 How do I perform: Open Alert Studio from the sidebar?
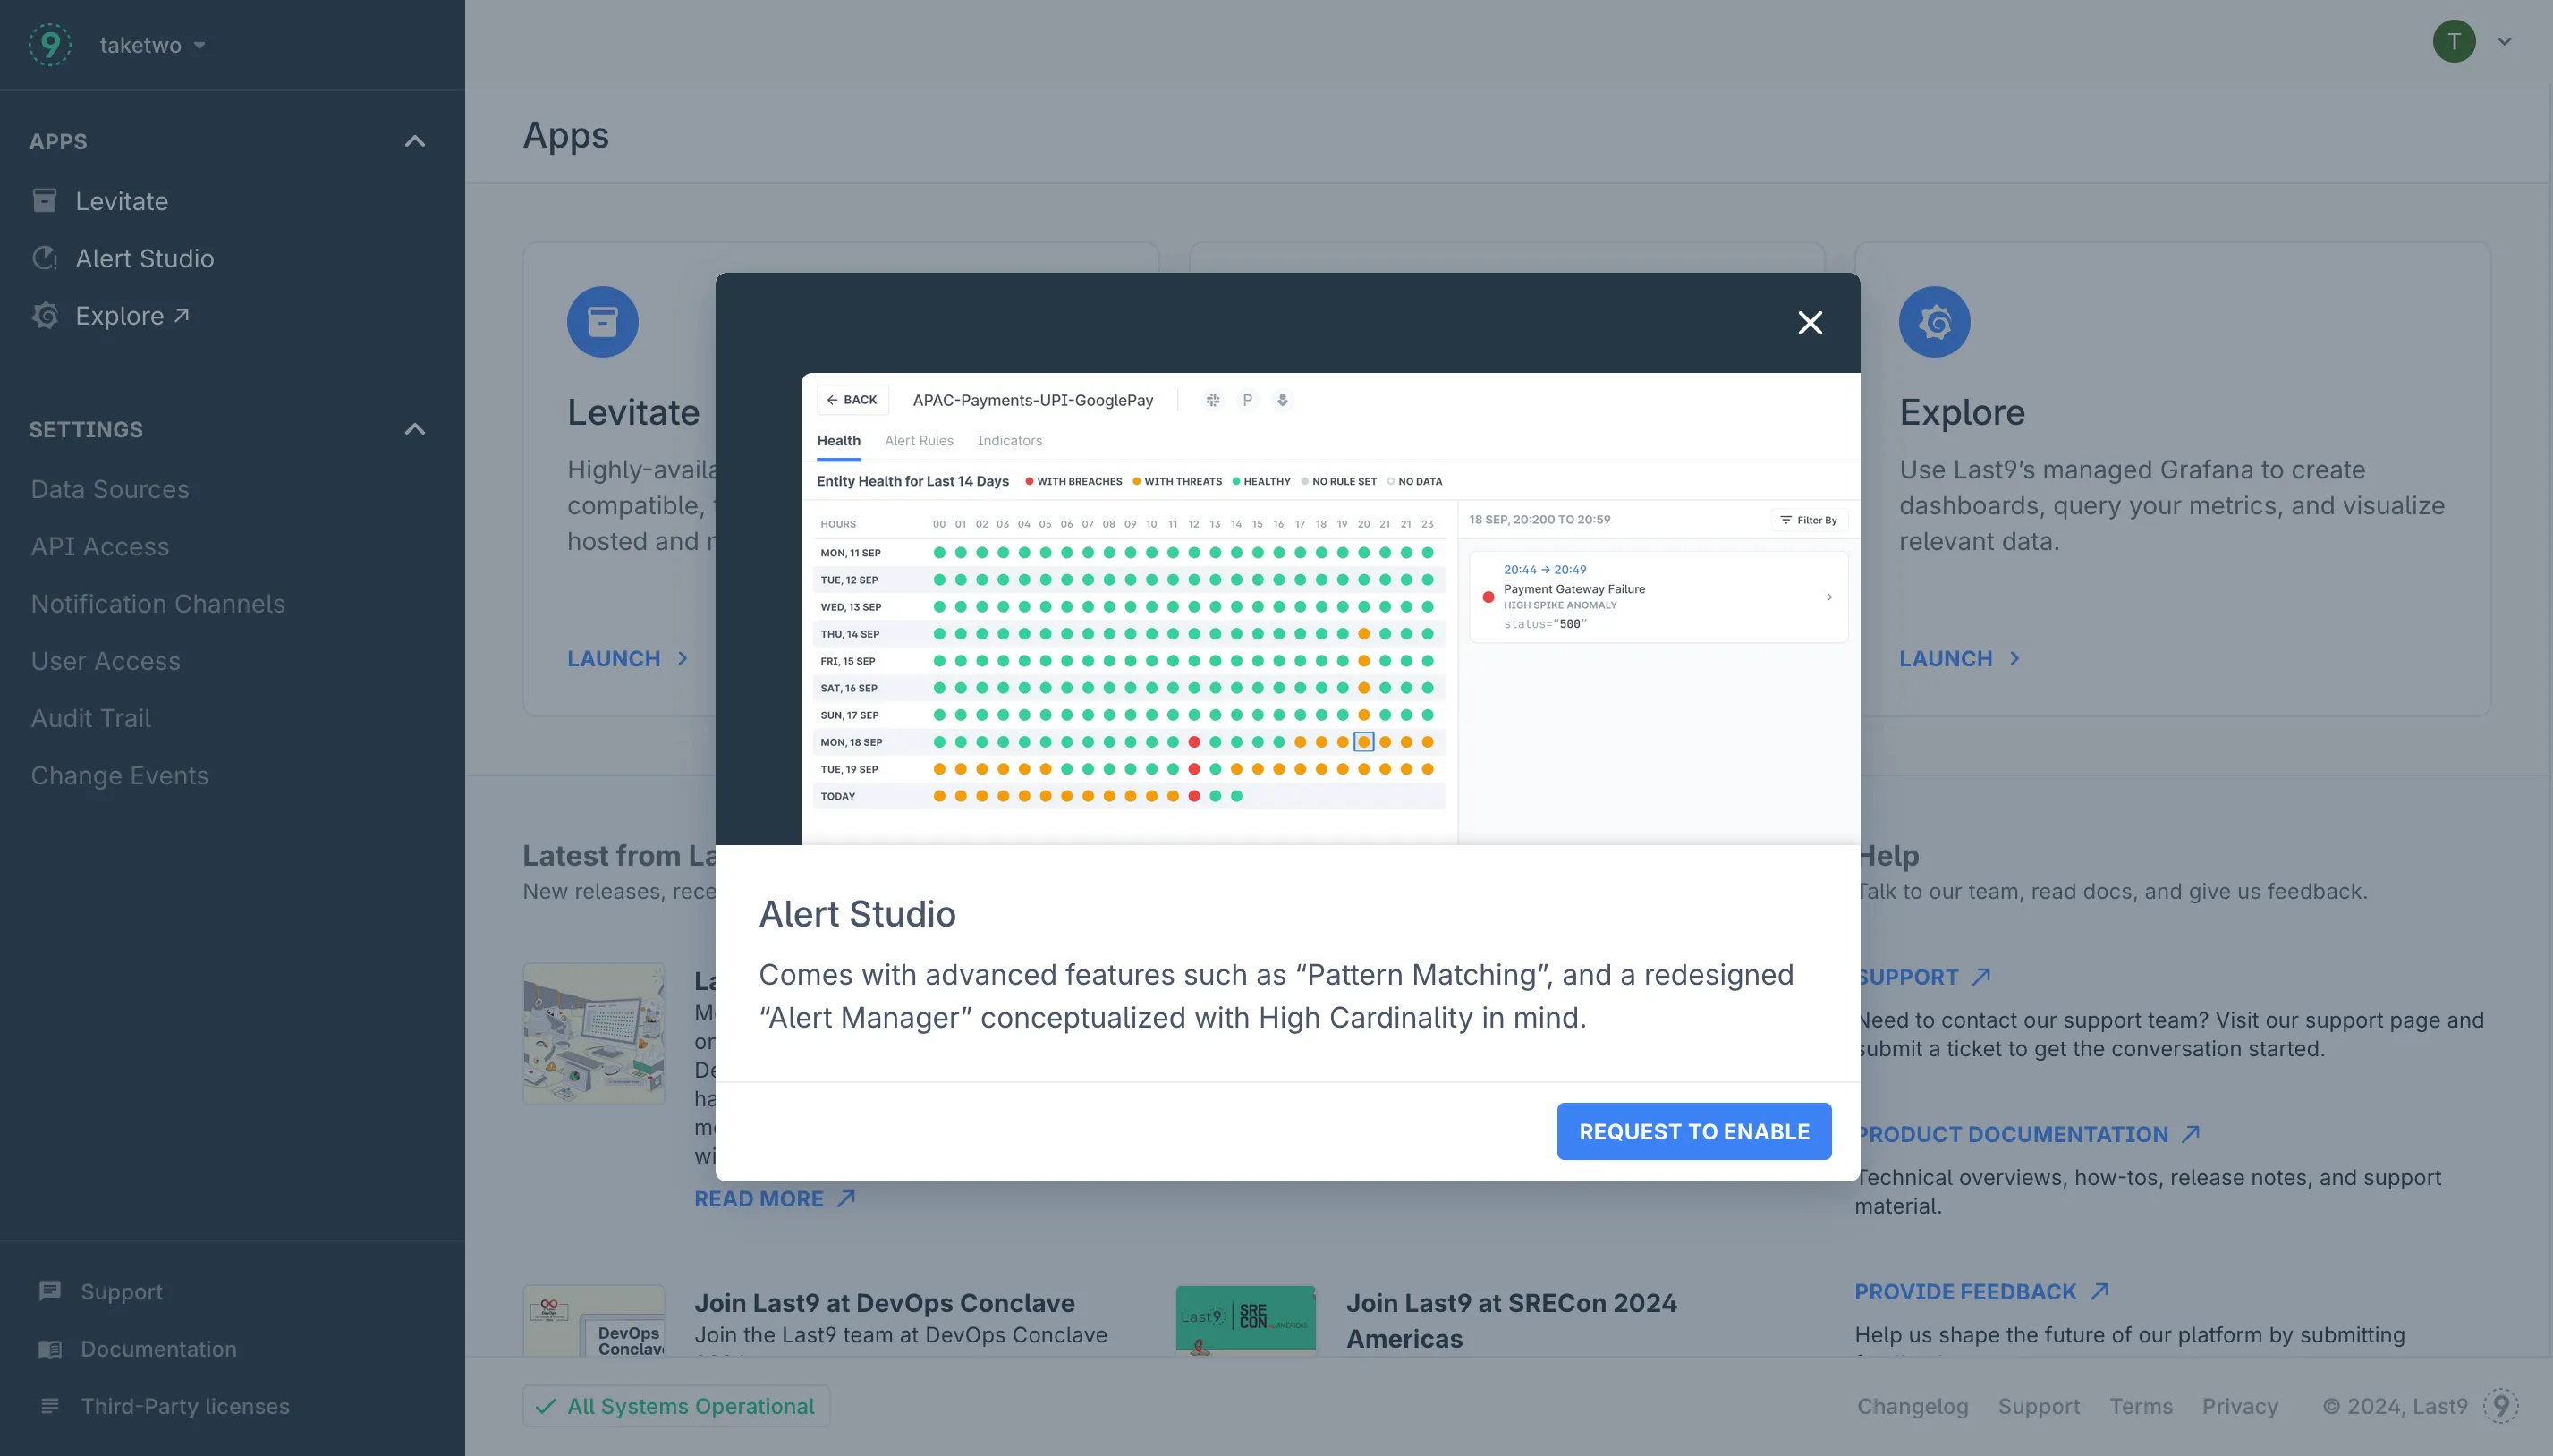pyautogui.click(x=144, y=258)
